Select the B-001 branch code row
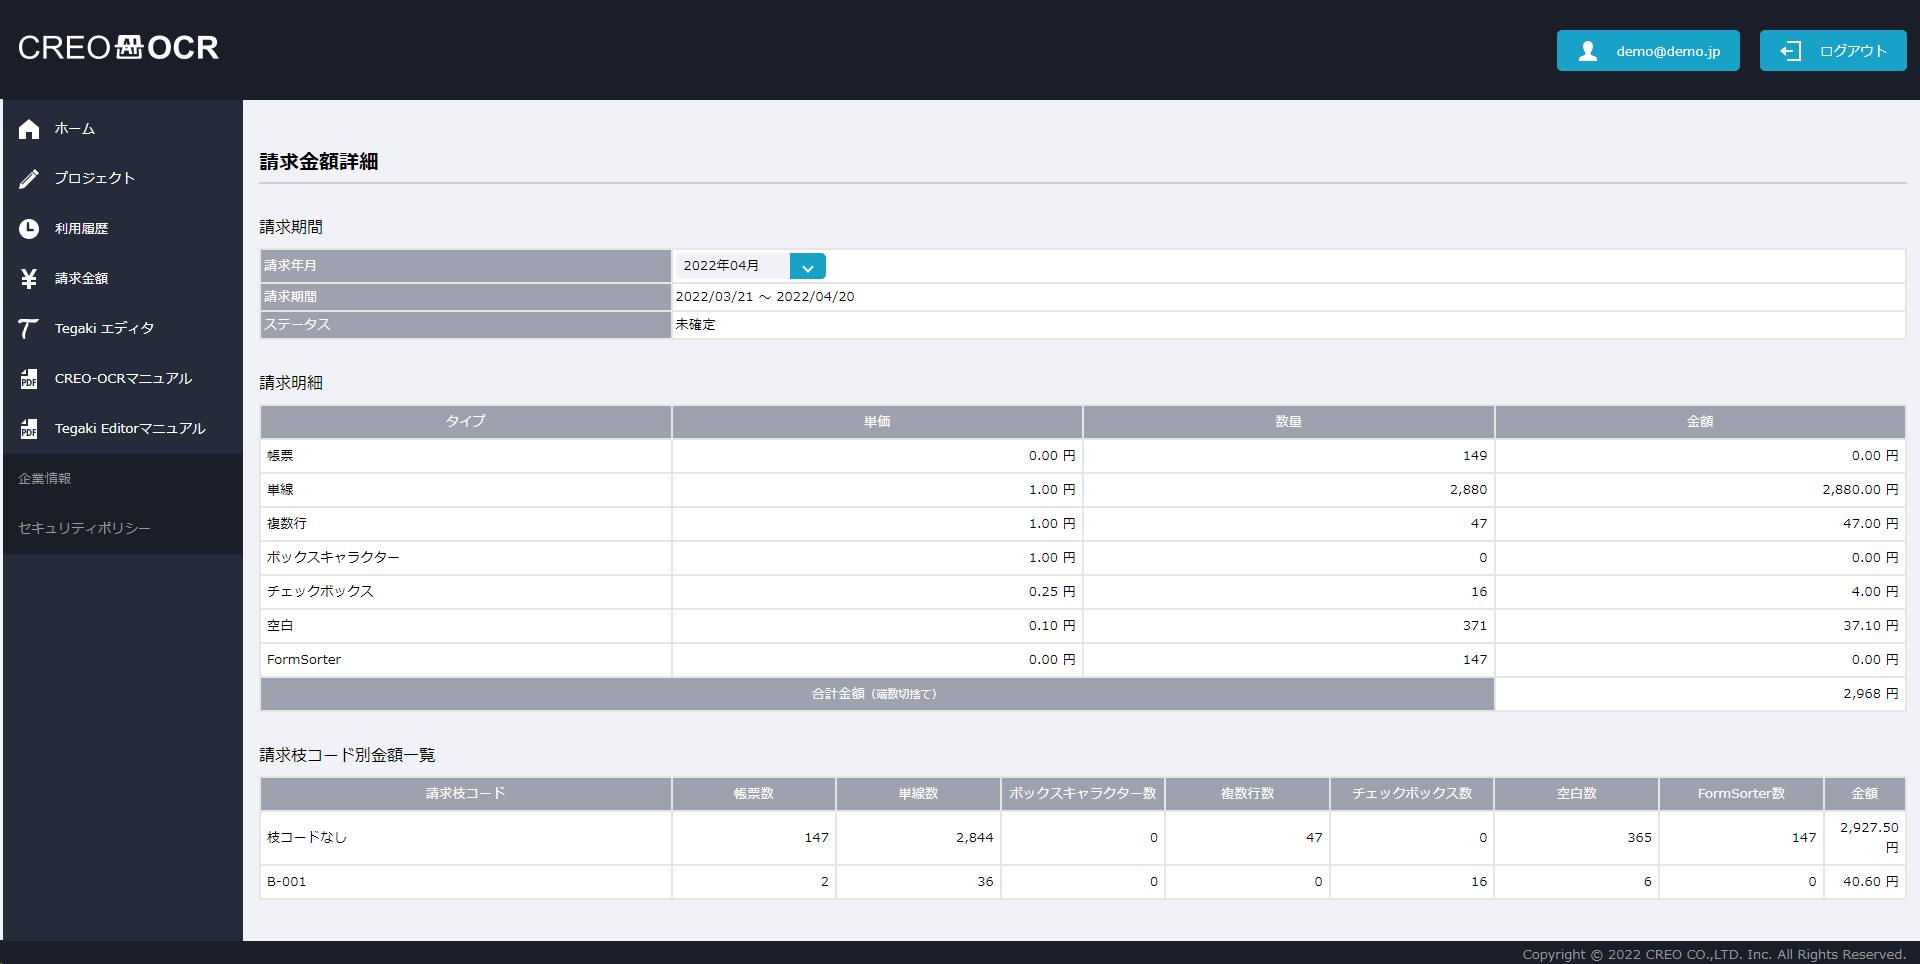 click(x=287, y=882)
